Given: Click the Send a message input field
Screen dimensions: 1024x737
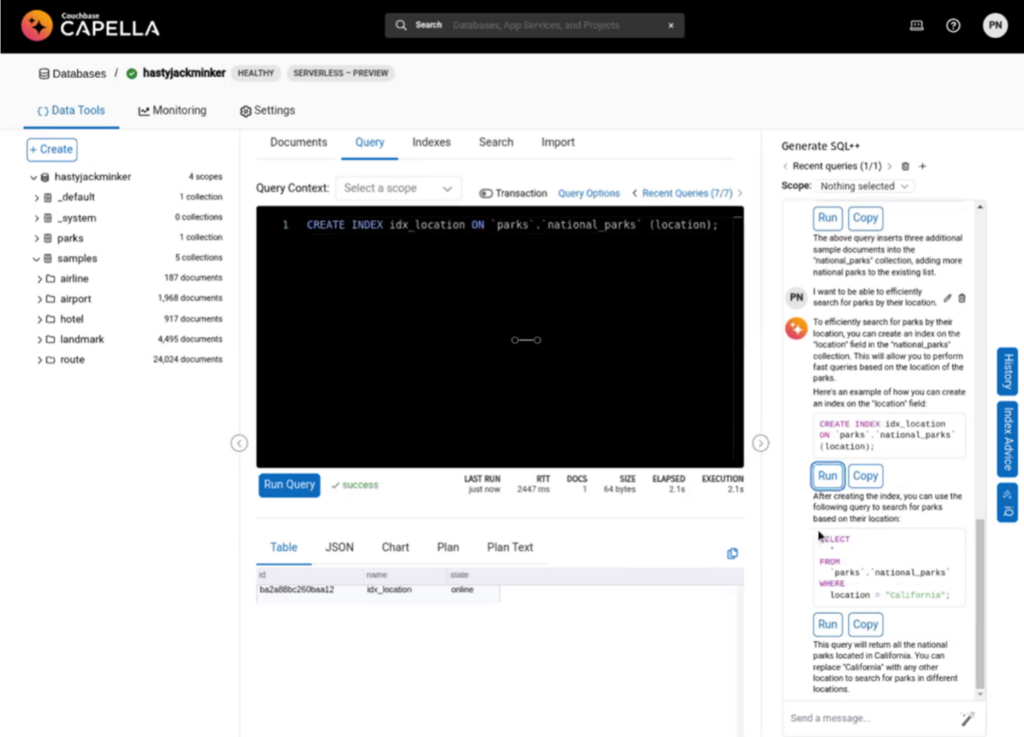Looking at the screenshot, I should 871,718.
